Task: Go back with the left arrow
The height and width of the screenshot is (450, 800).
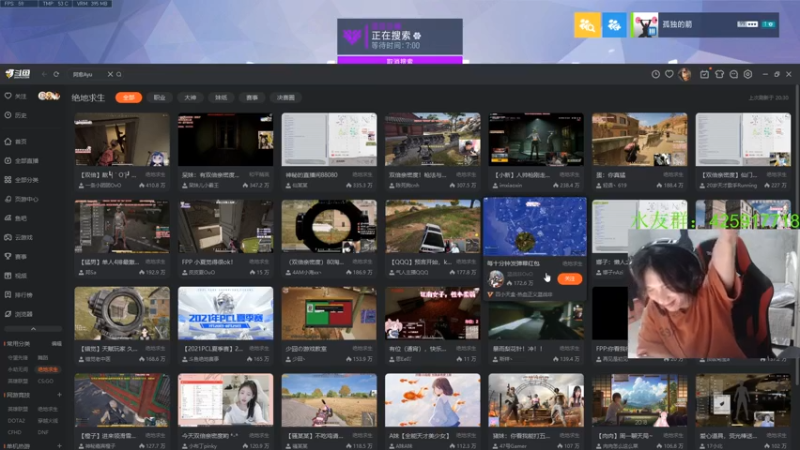Action: (x=44, y=74)
